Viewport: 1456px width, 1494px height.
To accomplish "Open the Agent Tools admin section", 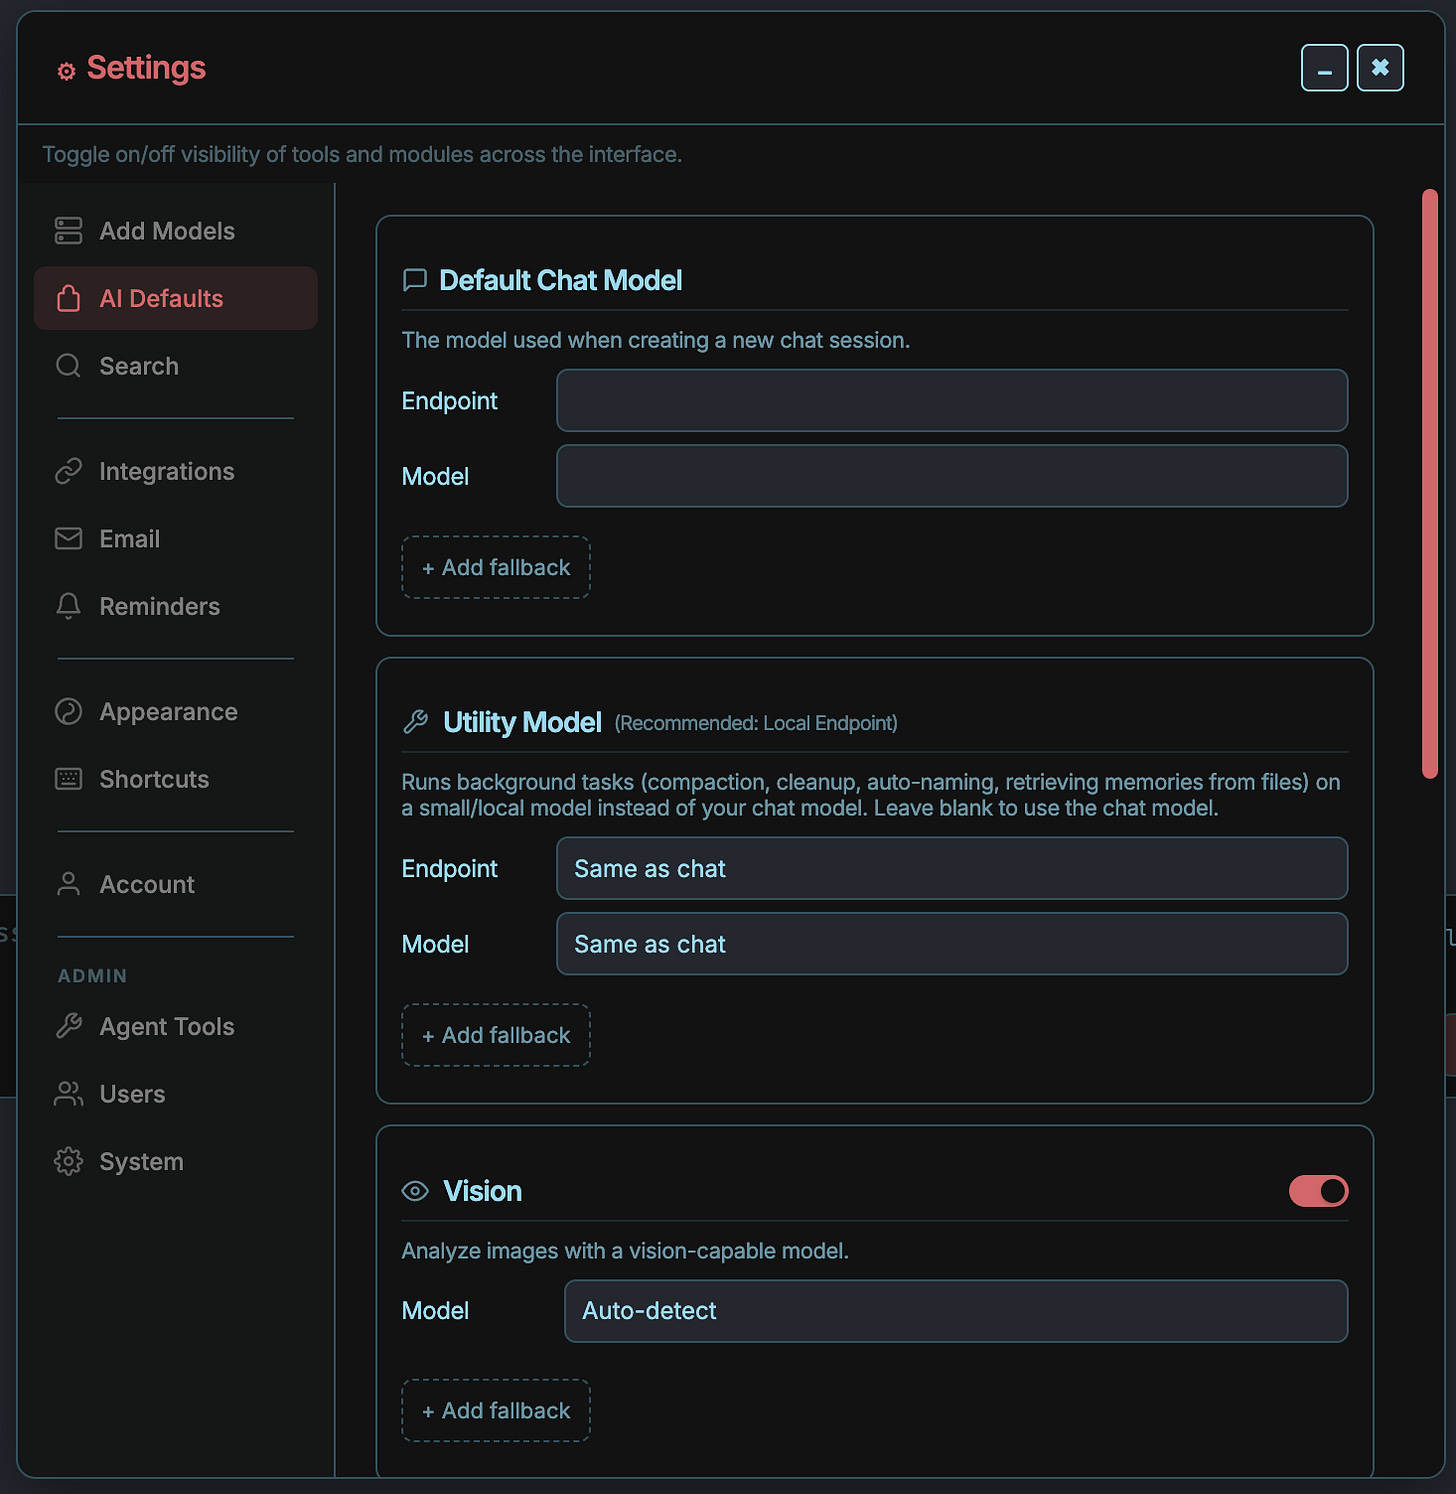I will [176, 1026].
